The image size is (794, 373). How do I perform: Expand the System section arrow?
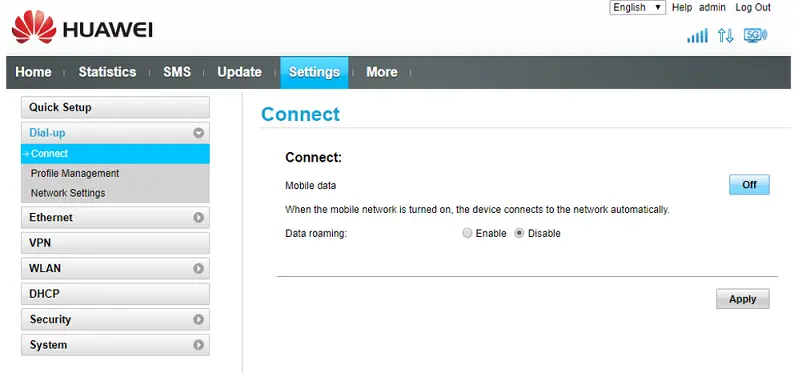coord(198,345)
